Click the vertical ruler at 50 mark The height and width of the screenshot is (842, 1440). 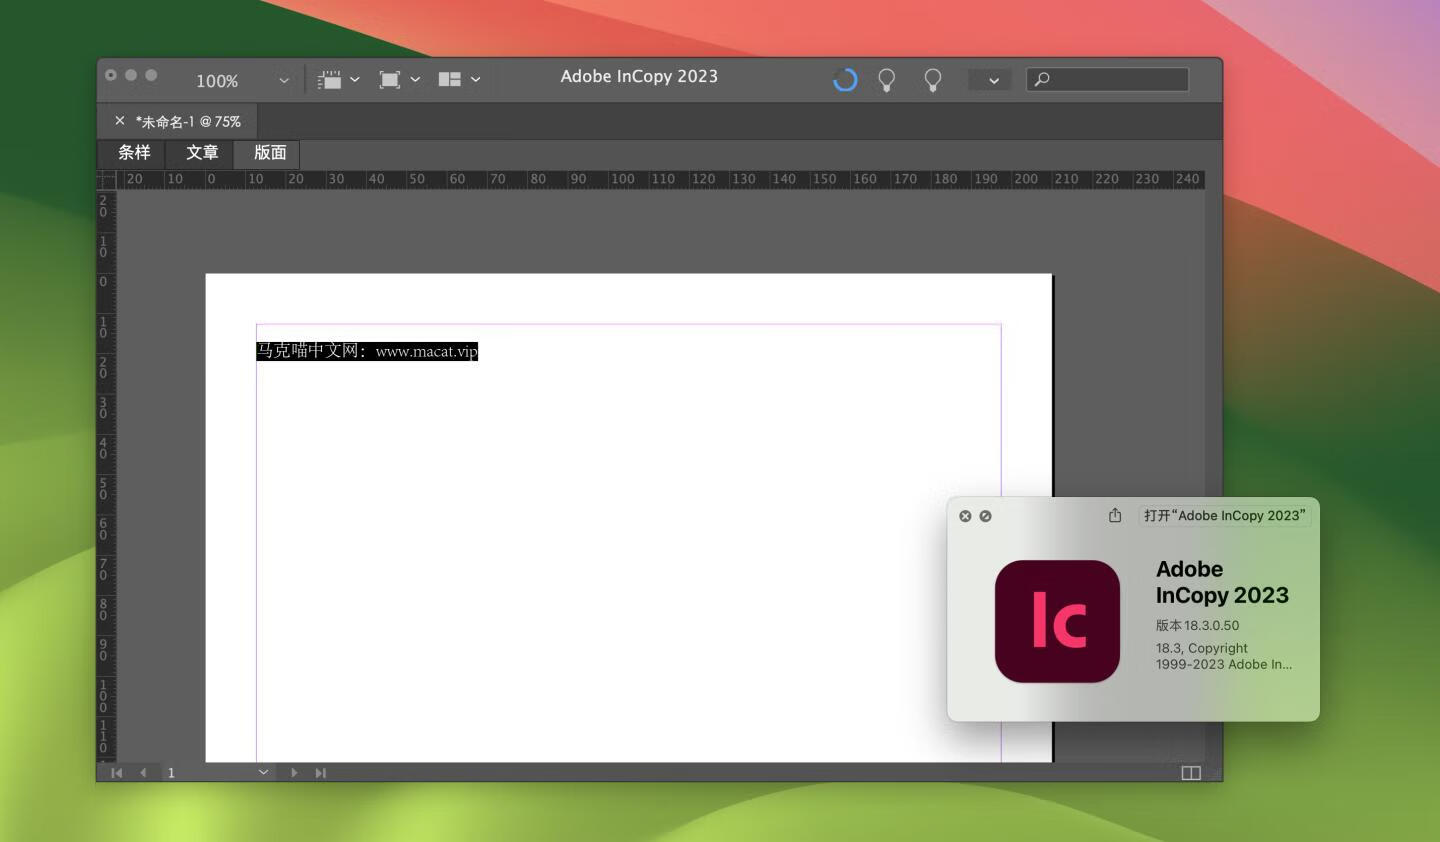click(103, 489)
